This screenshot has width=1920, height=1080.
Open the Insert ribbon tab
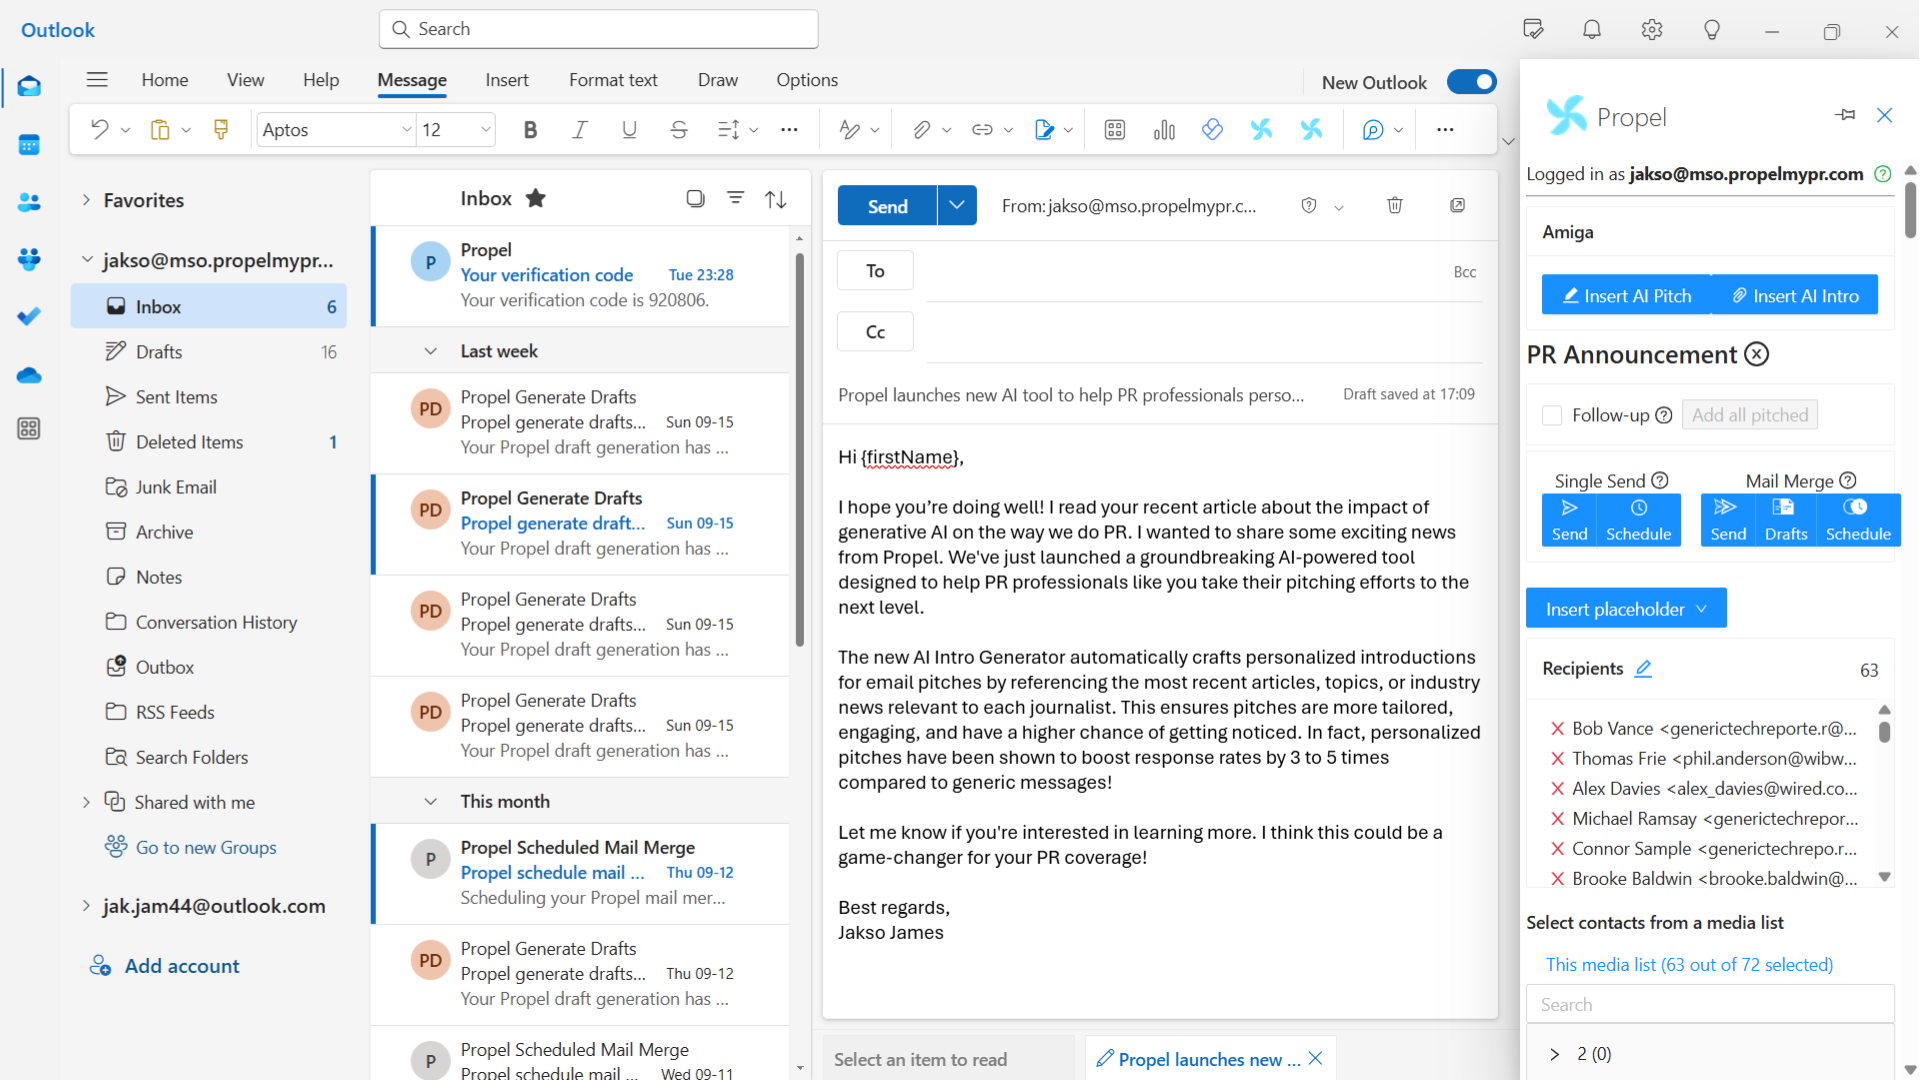click(x=507, y=80)
